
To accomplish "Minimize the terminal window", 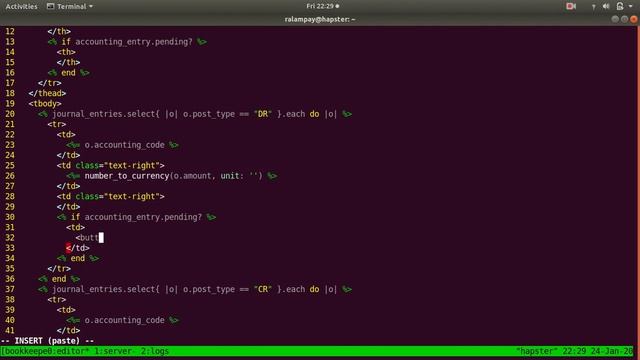I will pos(615,19).
